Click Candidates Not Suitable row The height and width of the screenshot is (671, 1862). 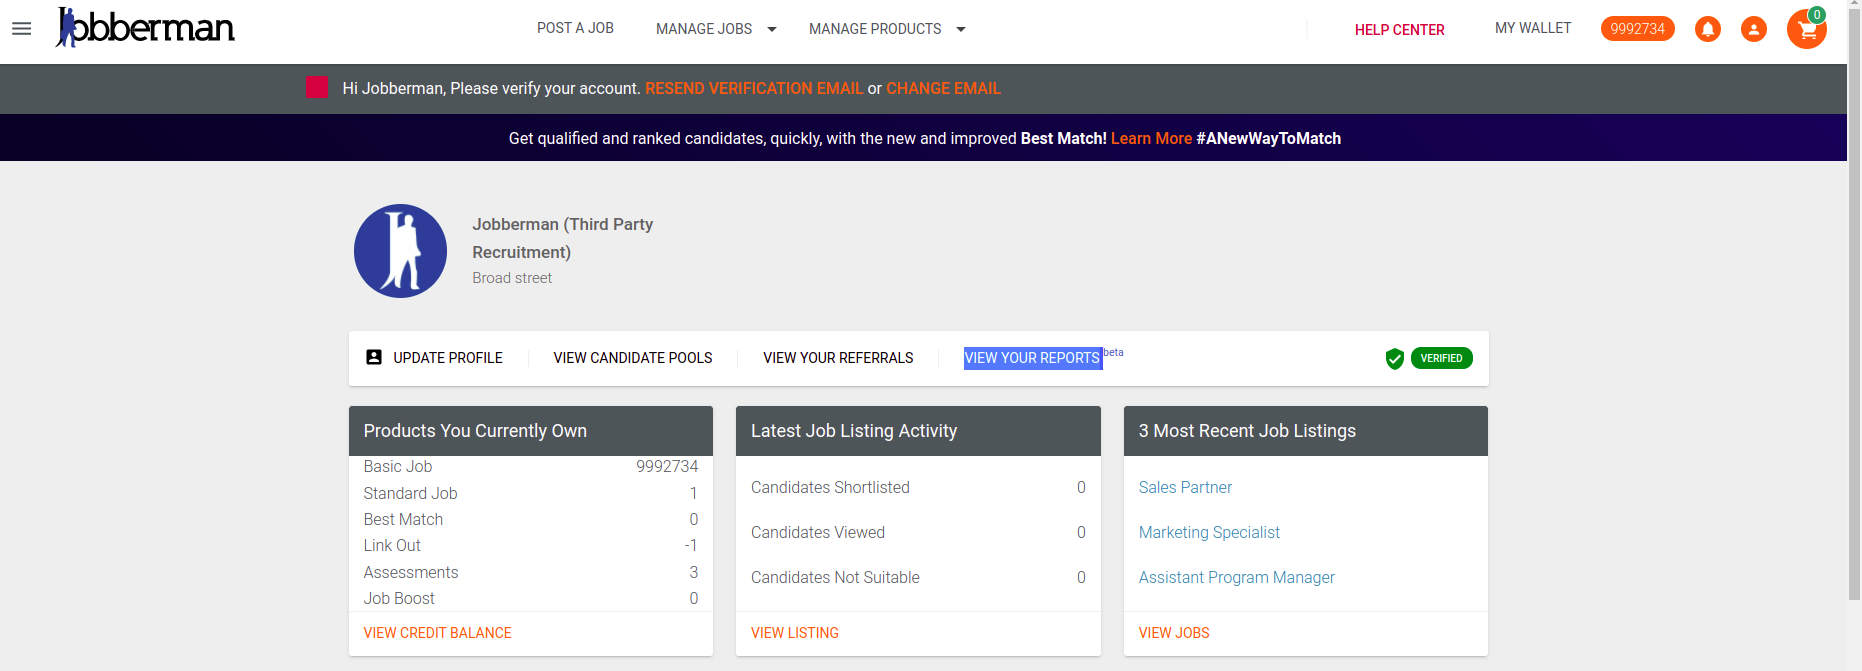click(918, 577)
